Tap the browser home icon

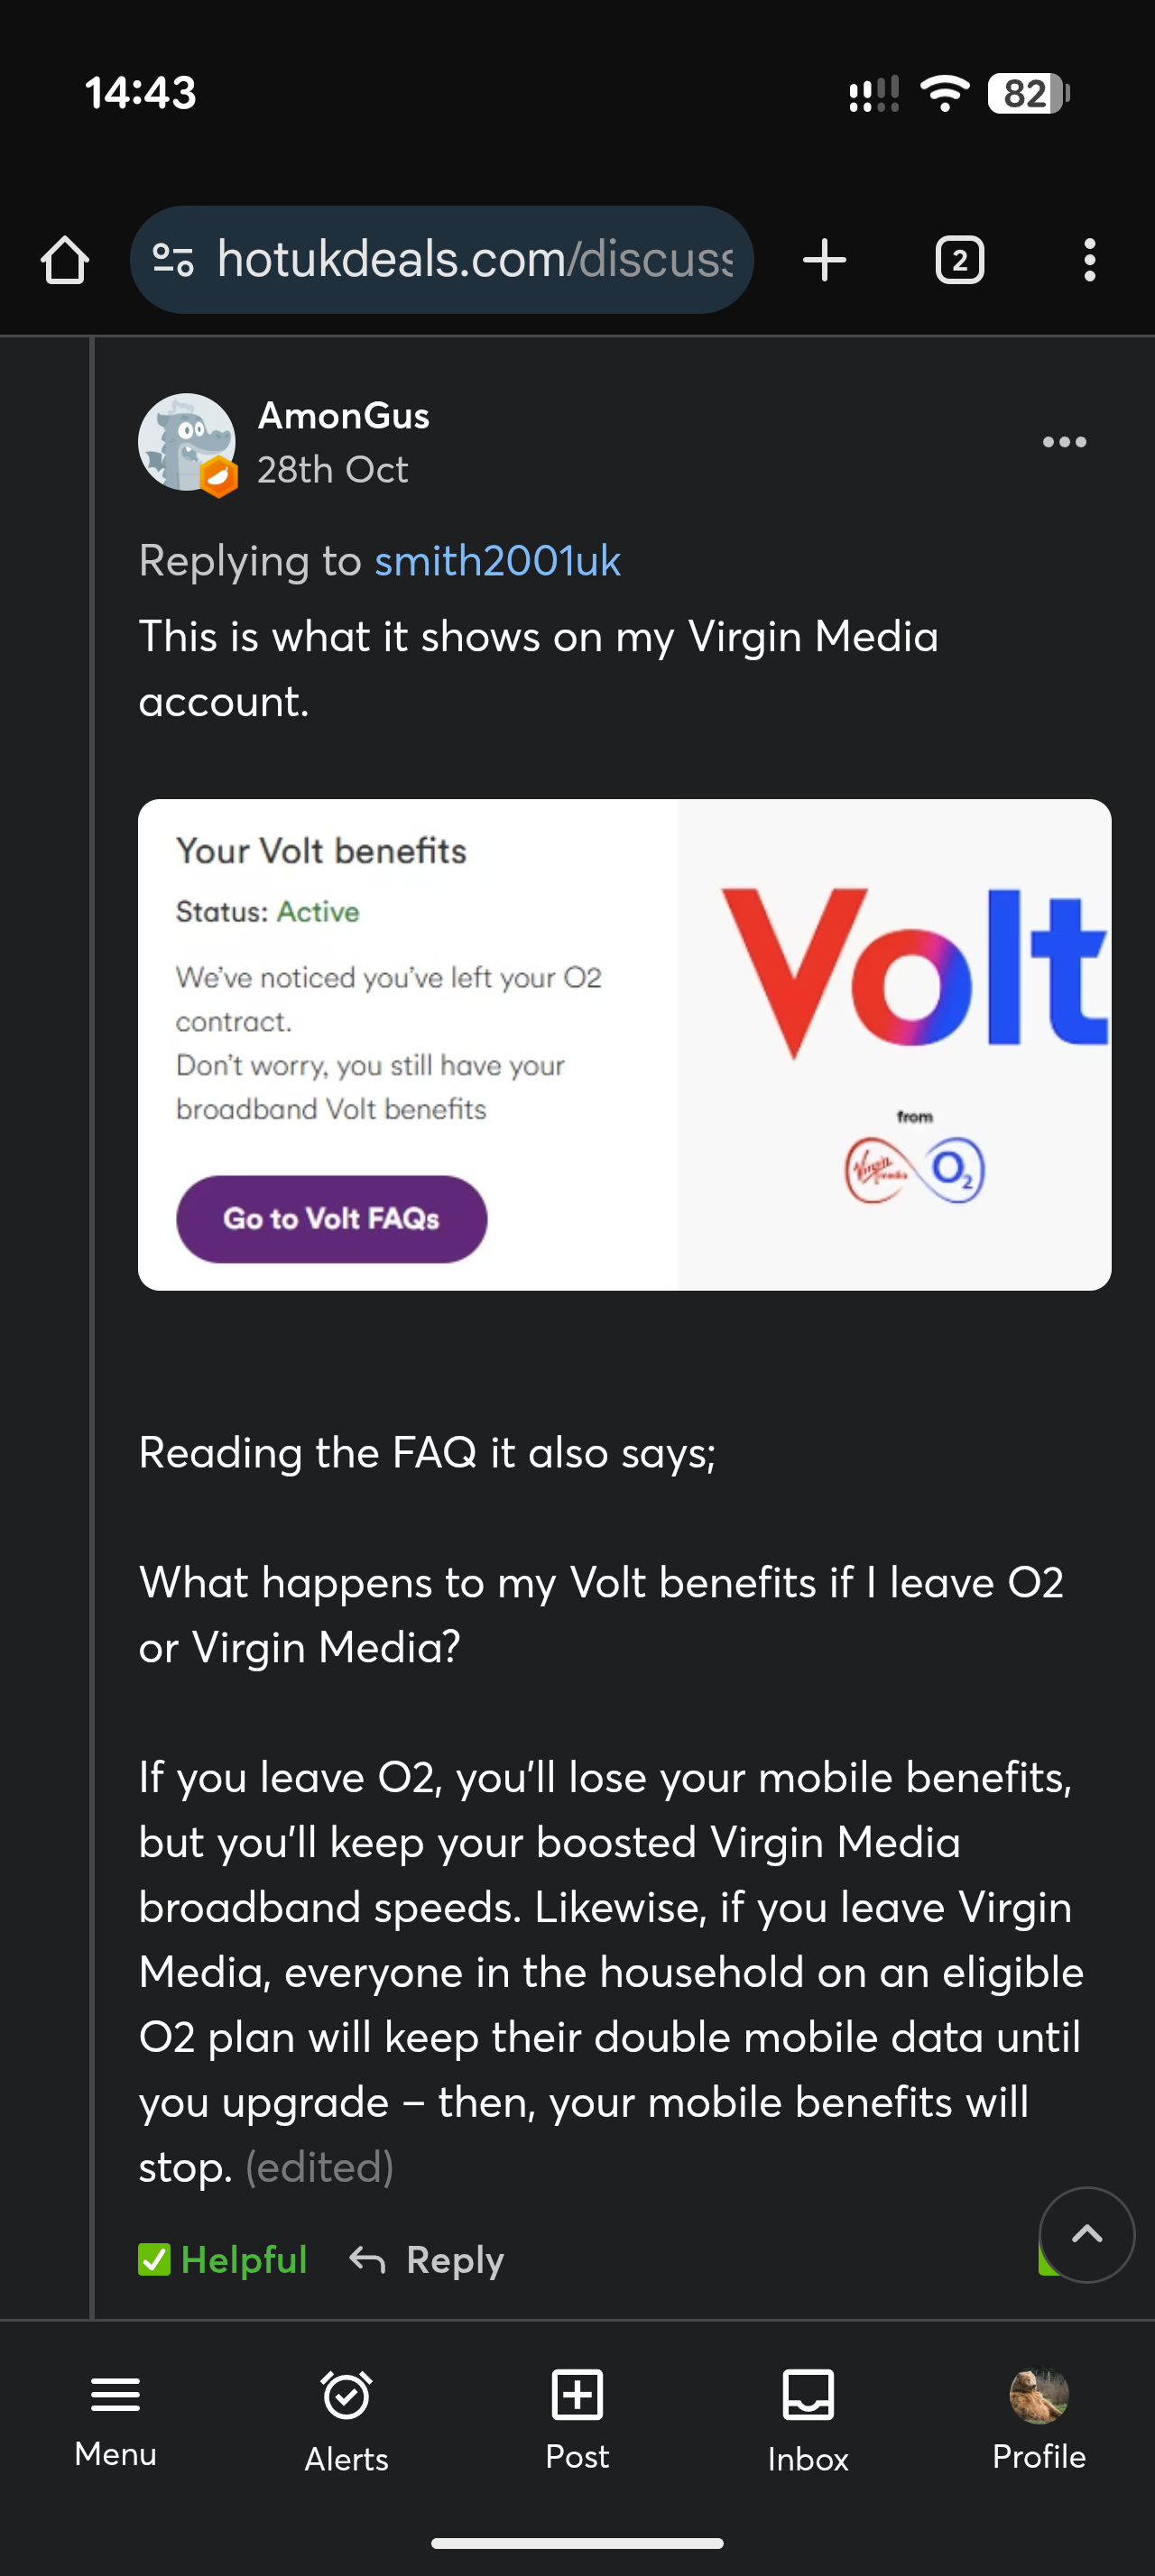click(65, 260)
